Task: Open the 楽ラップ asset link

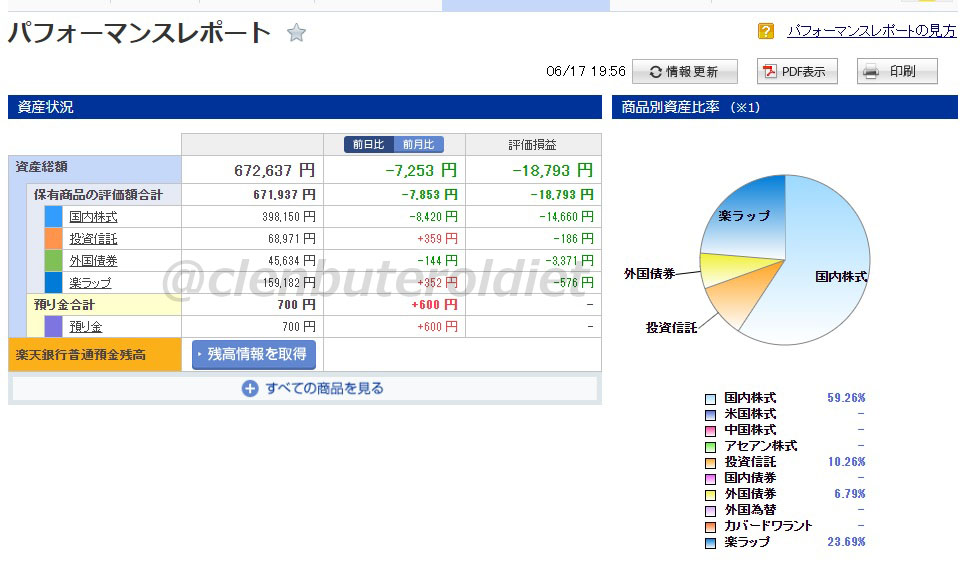Action: coord(90,283)
